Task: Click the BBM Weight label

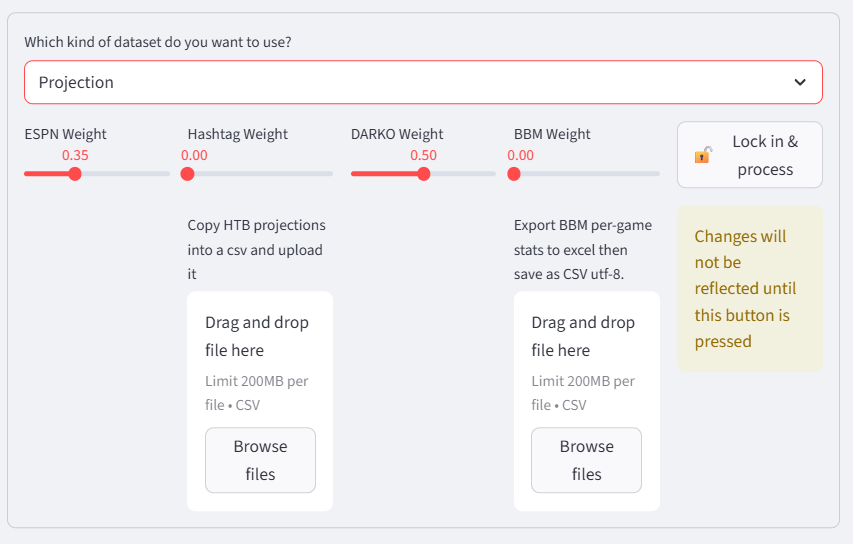Action: 552,134
